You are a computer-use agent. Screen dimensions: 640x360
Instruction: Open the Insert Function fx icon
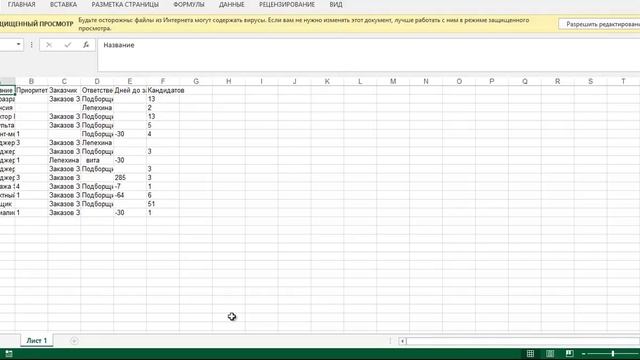coord(86,45)
